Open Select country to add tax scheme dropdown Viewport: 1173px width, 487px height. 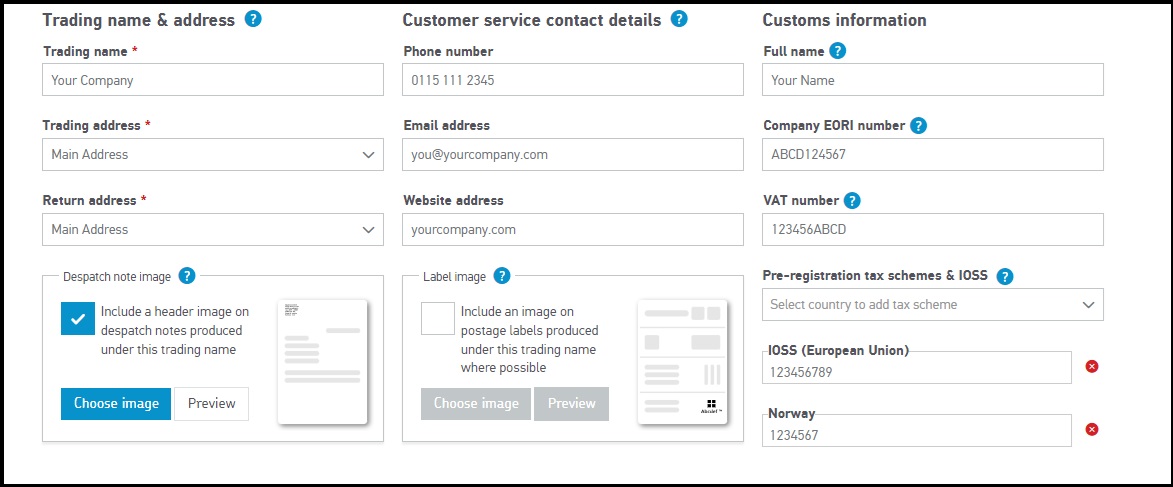coord(932,305)
